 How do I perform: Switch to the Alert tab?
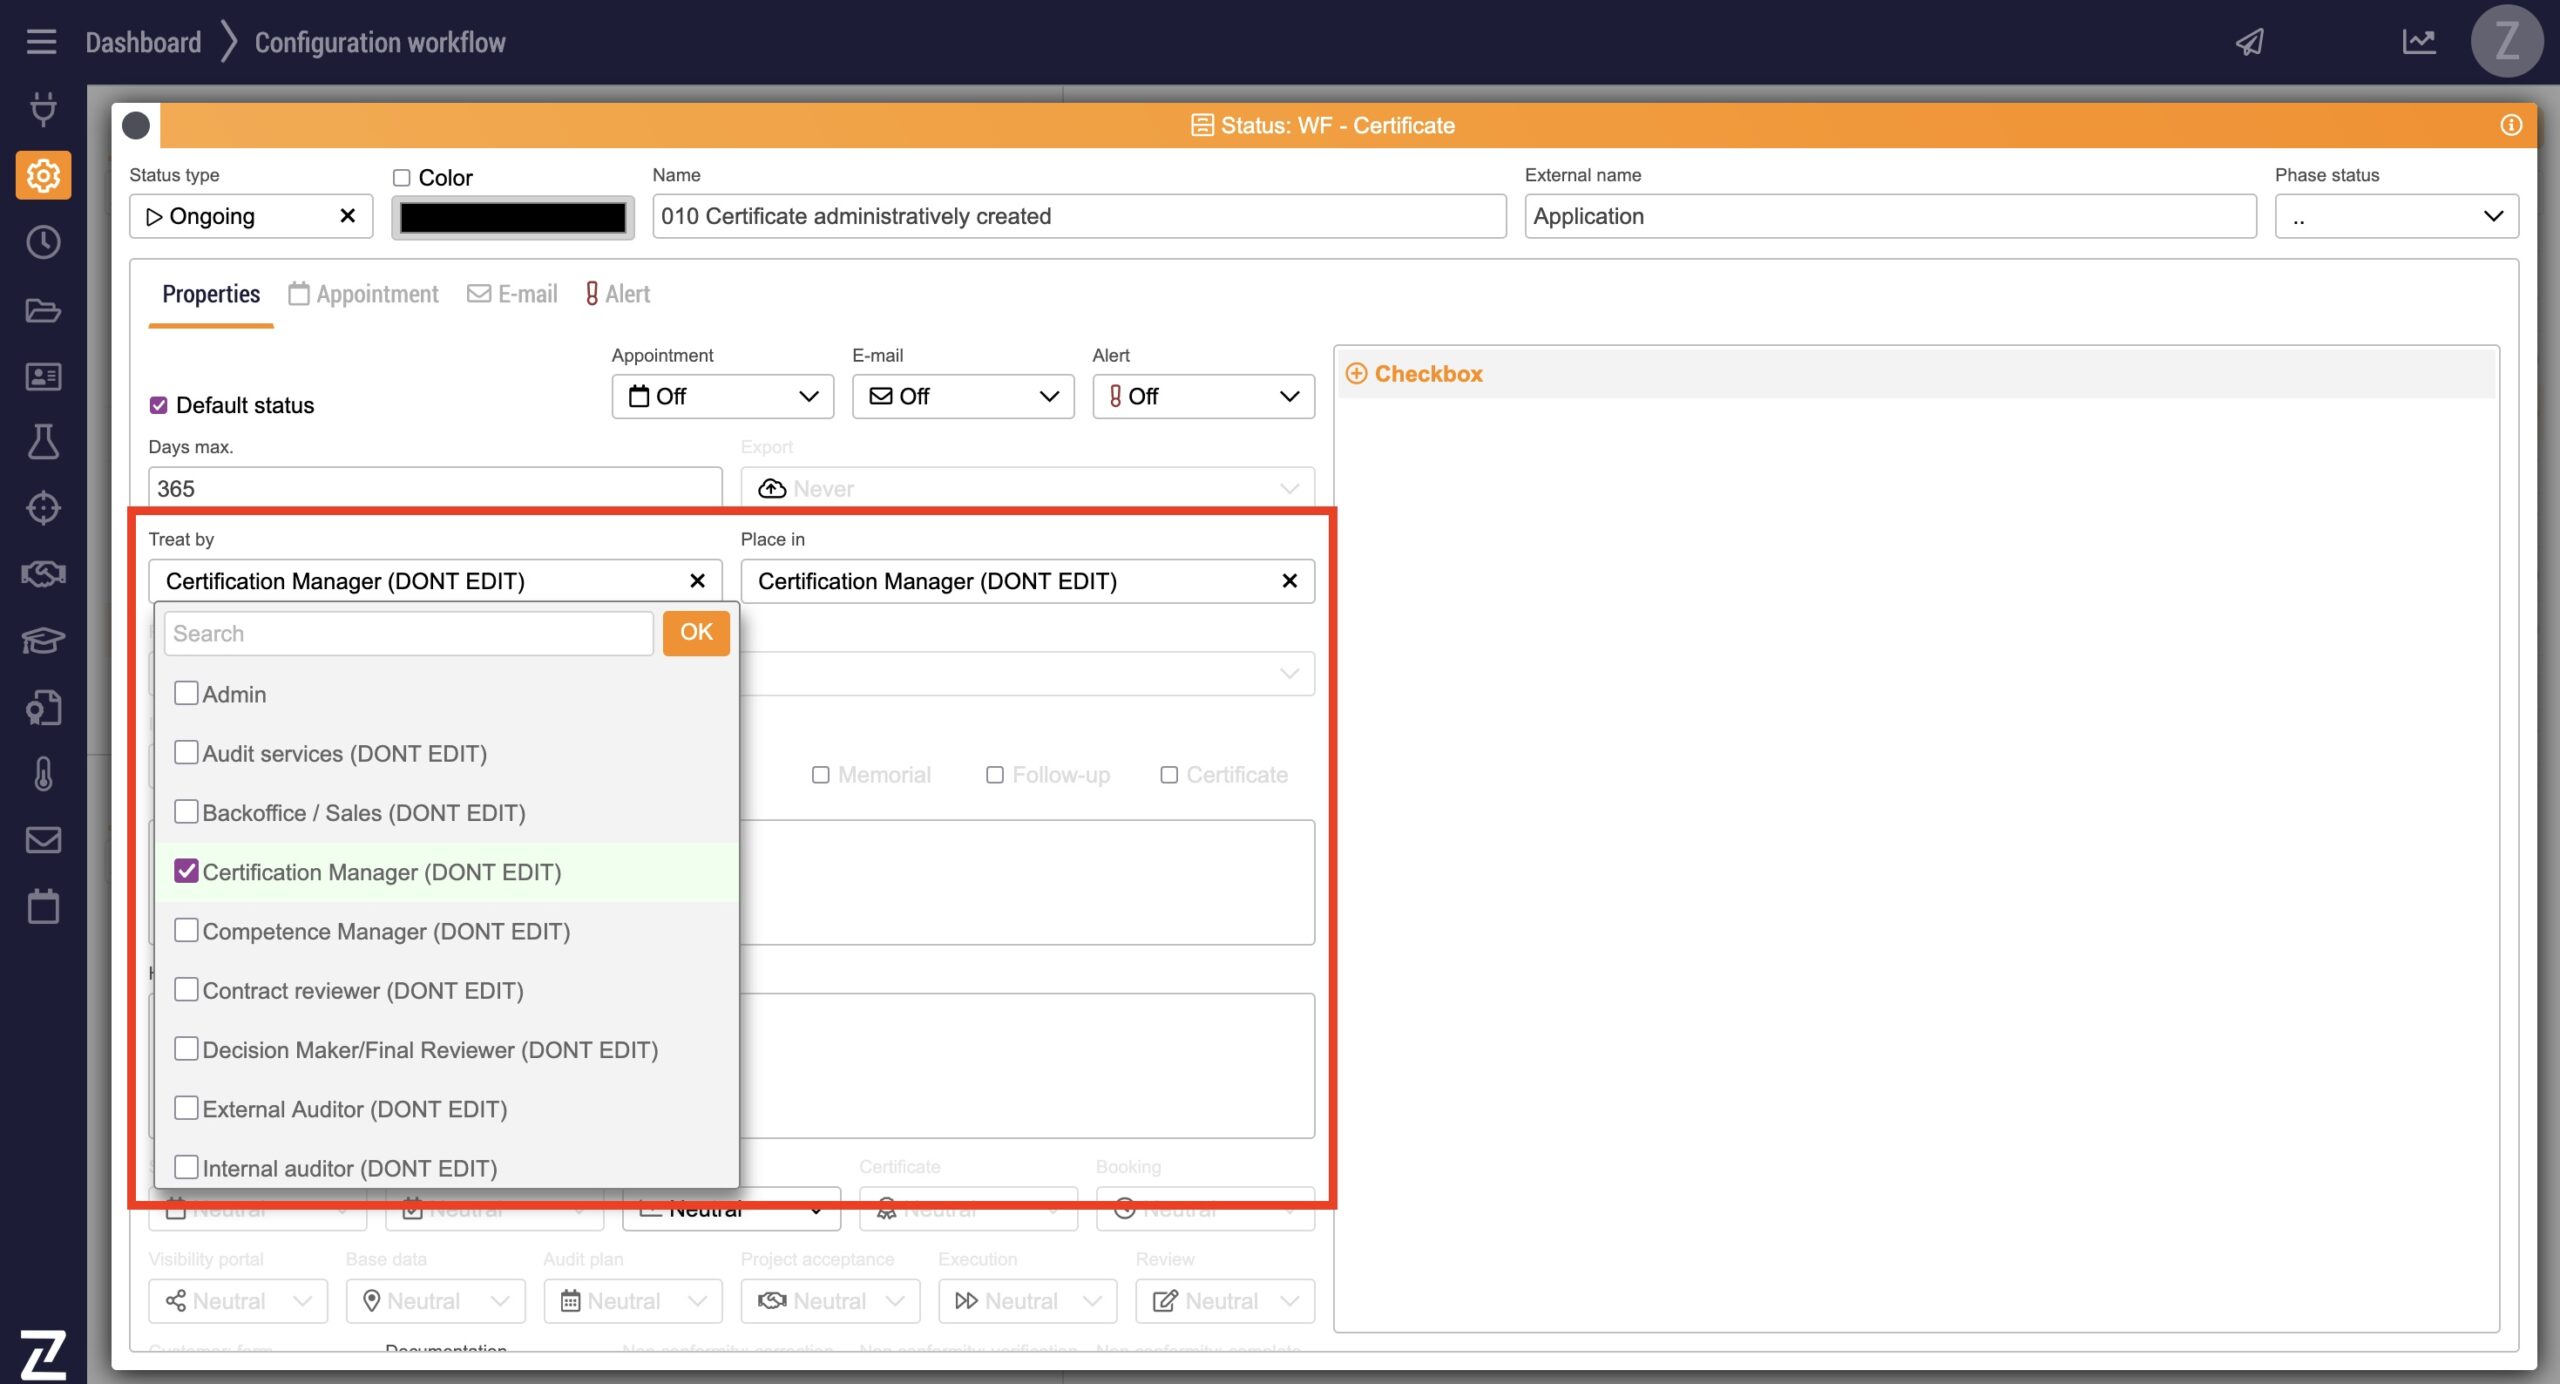[x=617, y=294]
